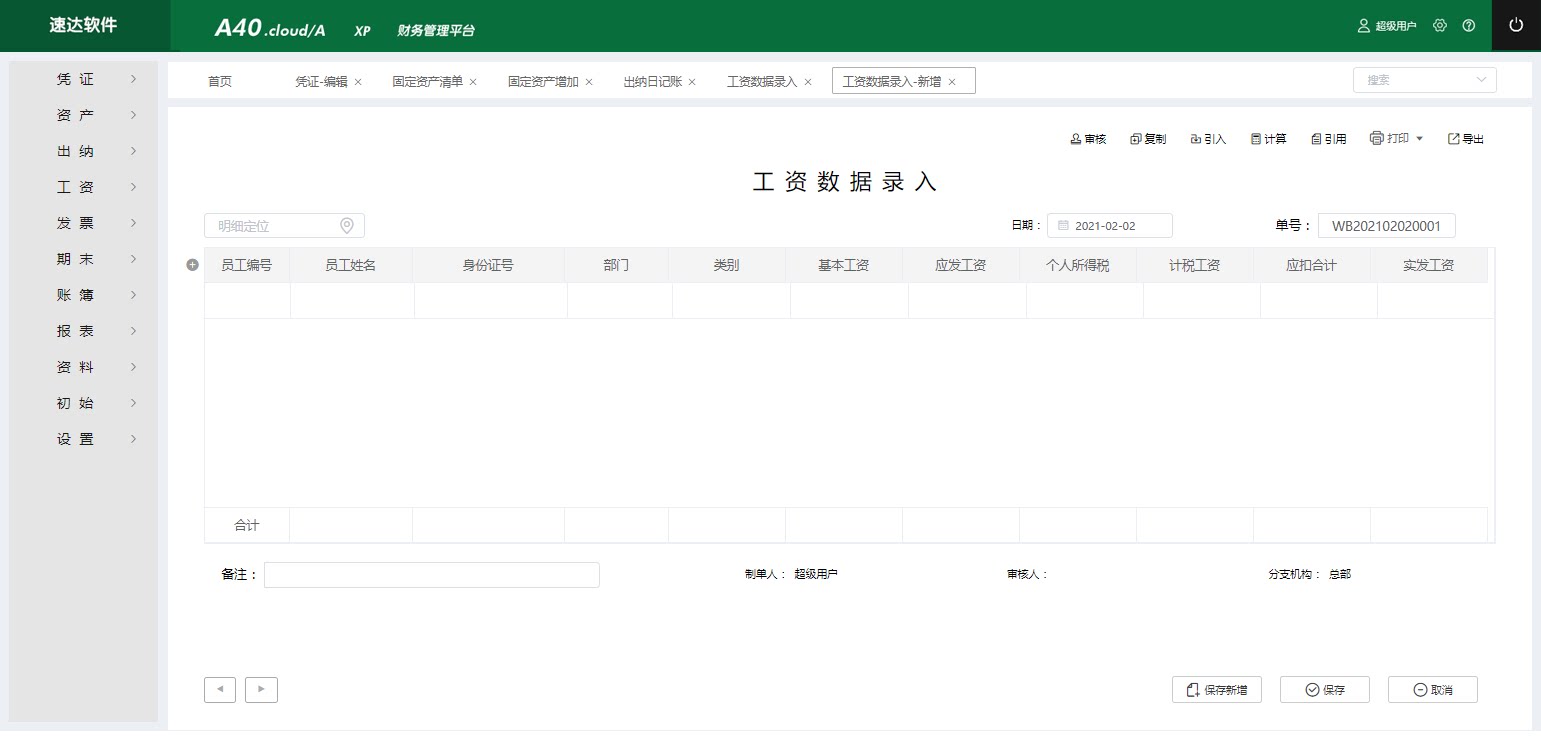
Task: Go to previous record with left arrow
Action: click(220, 690)
